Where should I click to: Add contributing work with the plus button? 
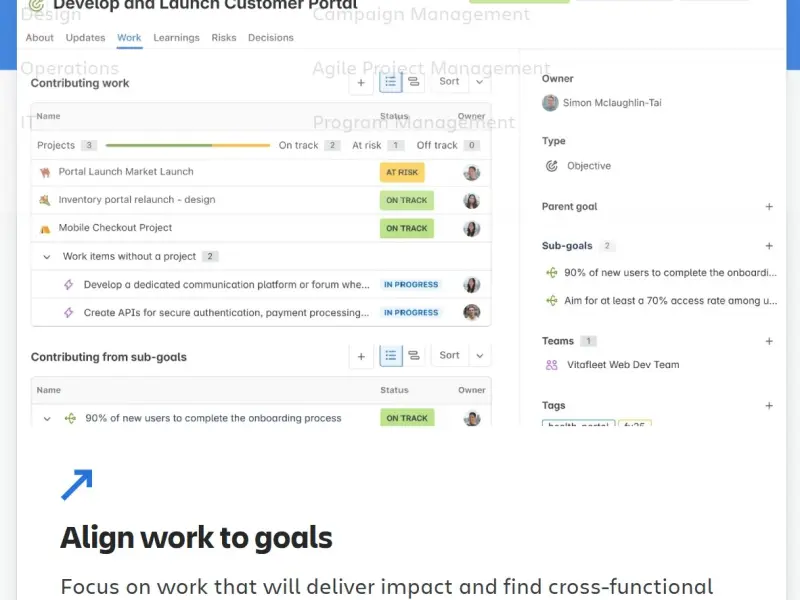coord(361,82)
